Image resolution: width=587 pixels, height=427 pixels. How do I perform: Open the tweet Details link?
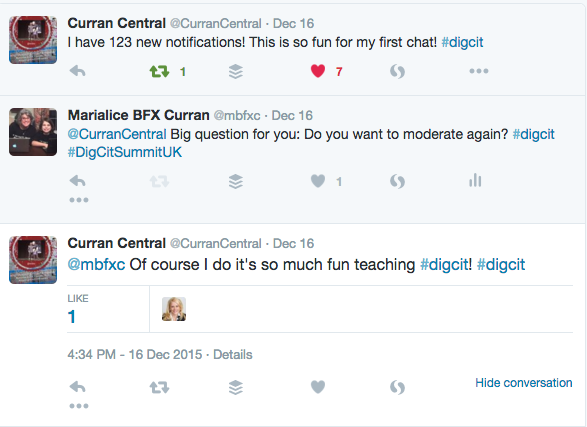(233, 354)
